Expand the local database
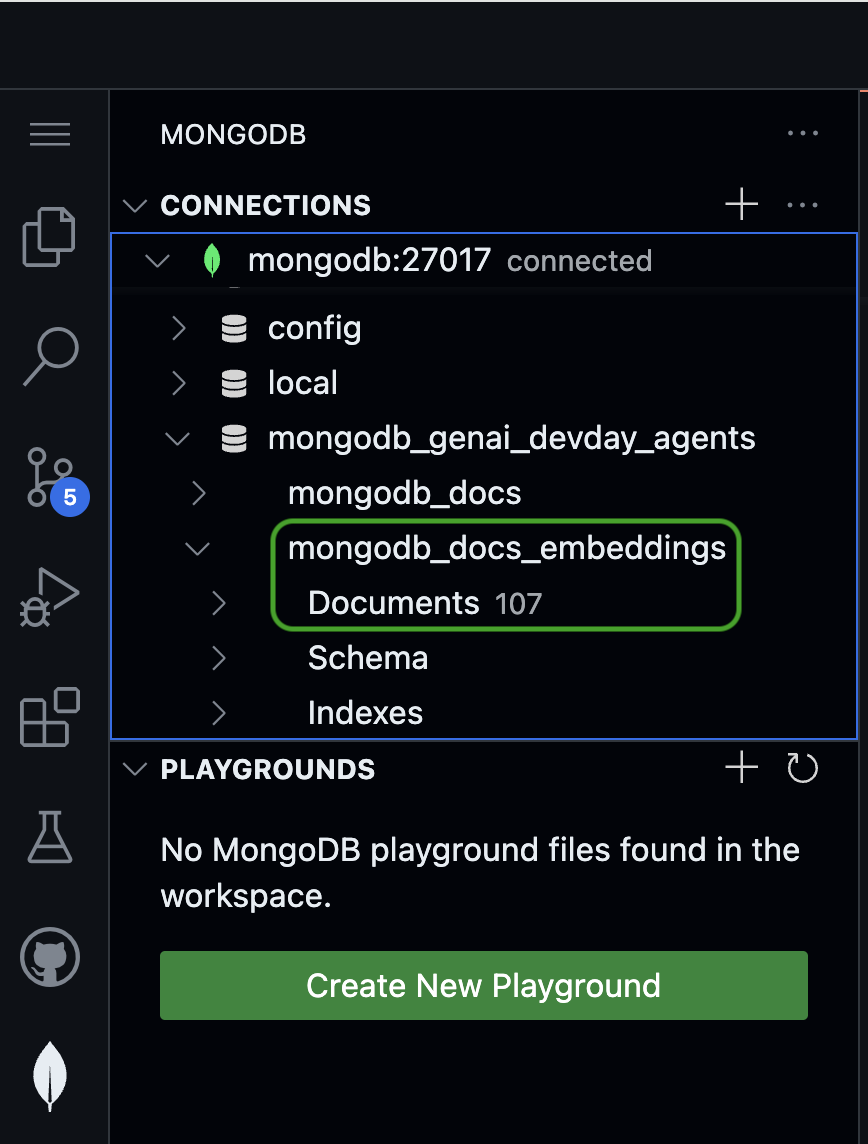 point(179,383)
